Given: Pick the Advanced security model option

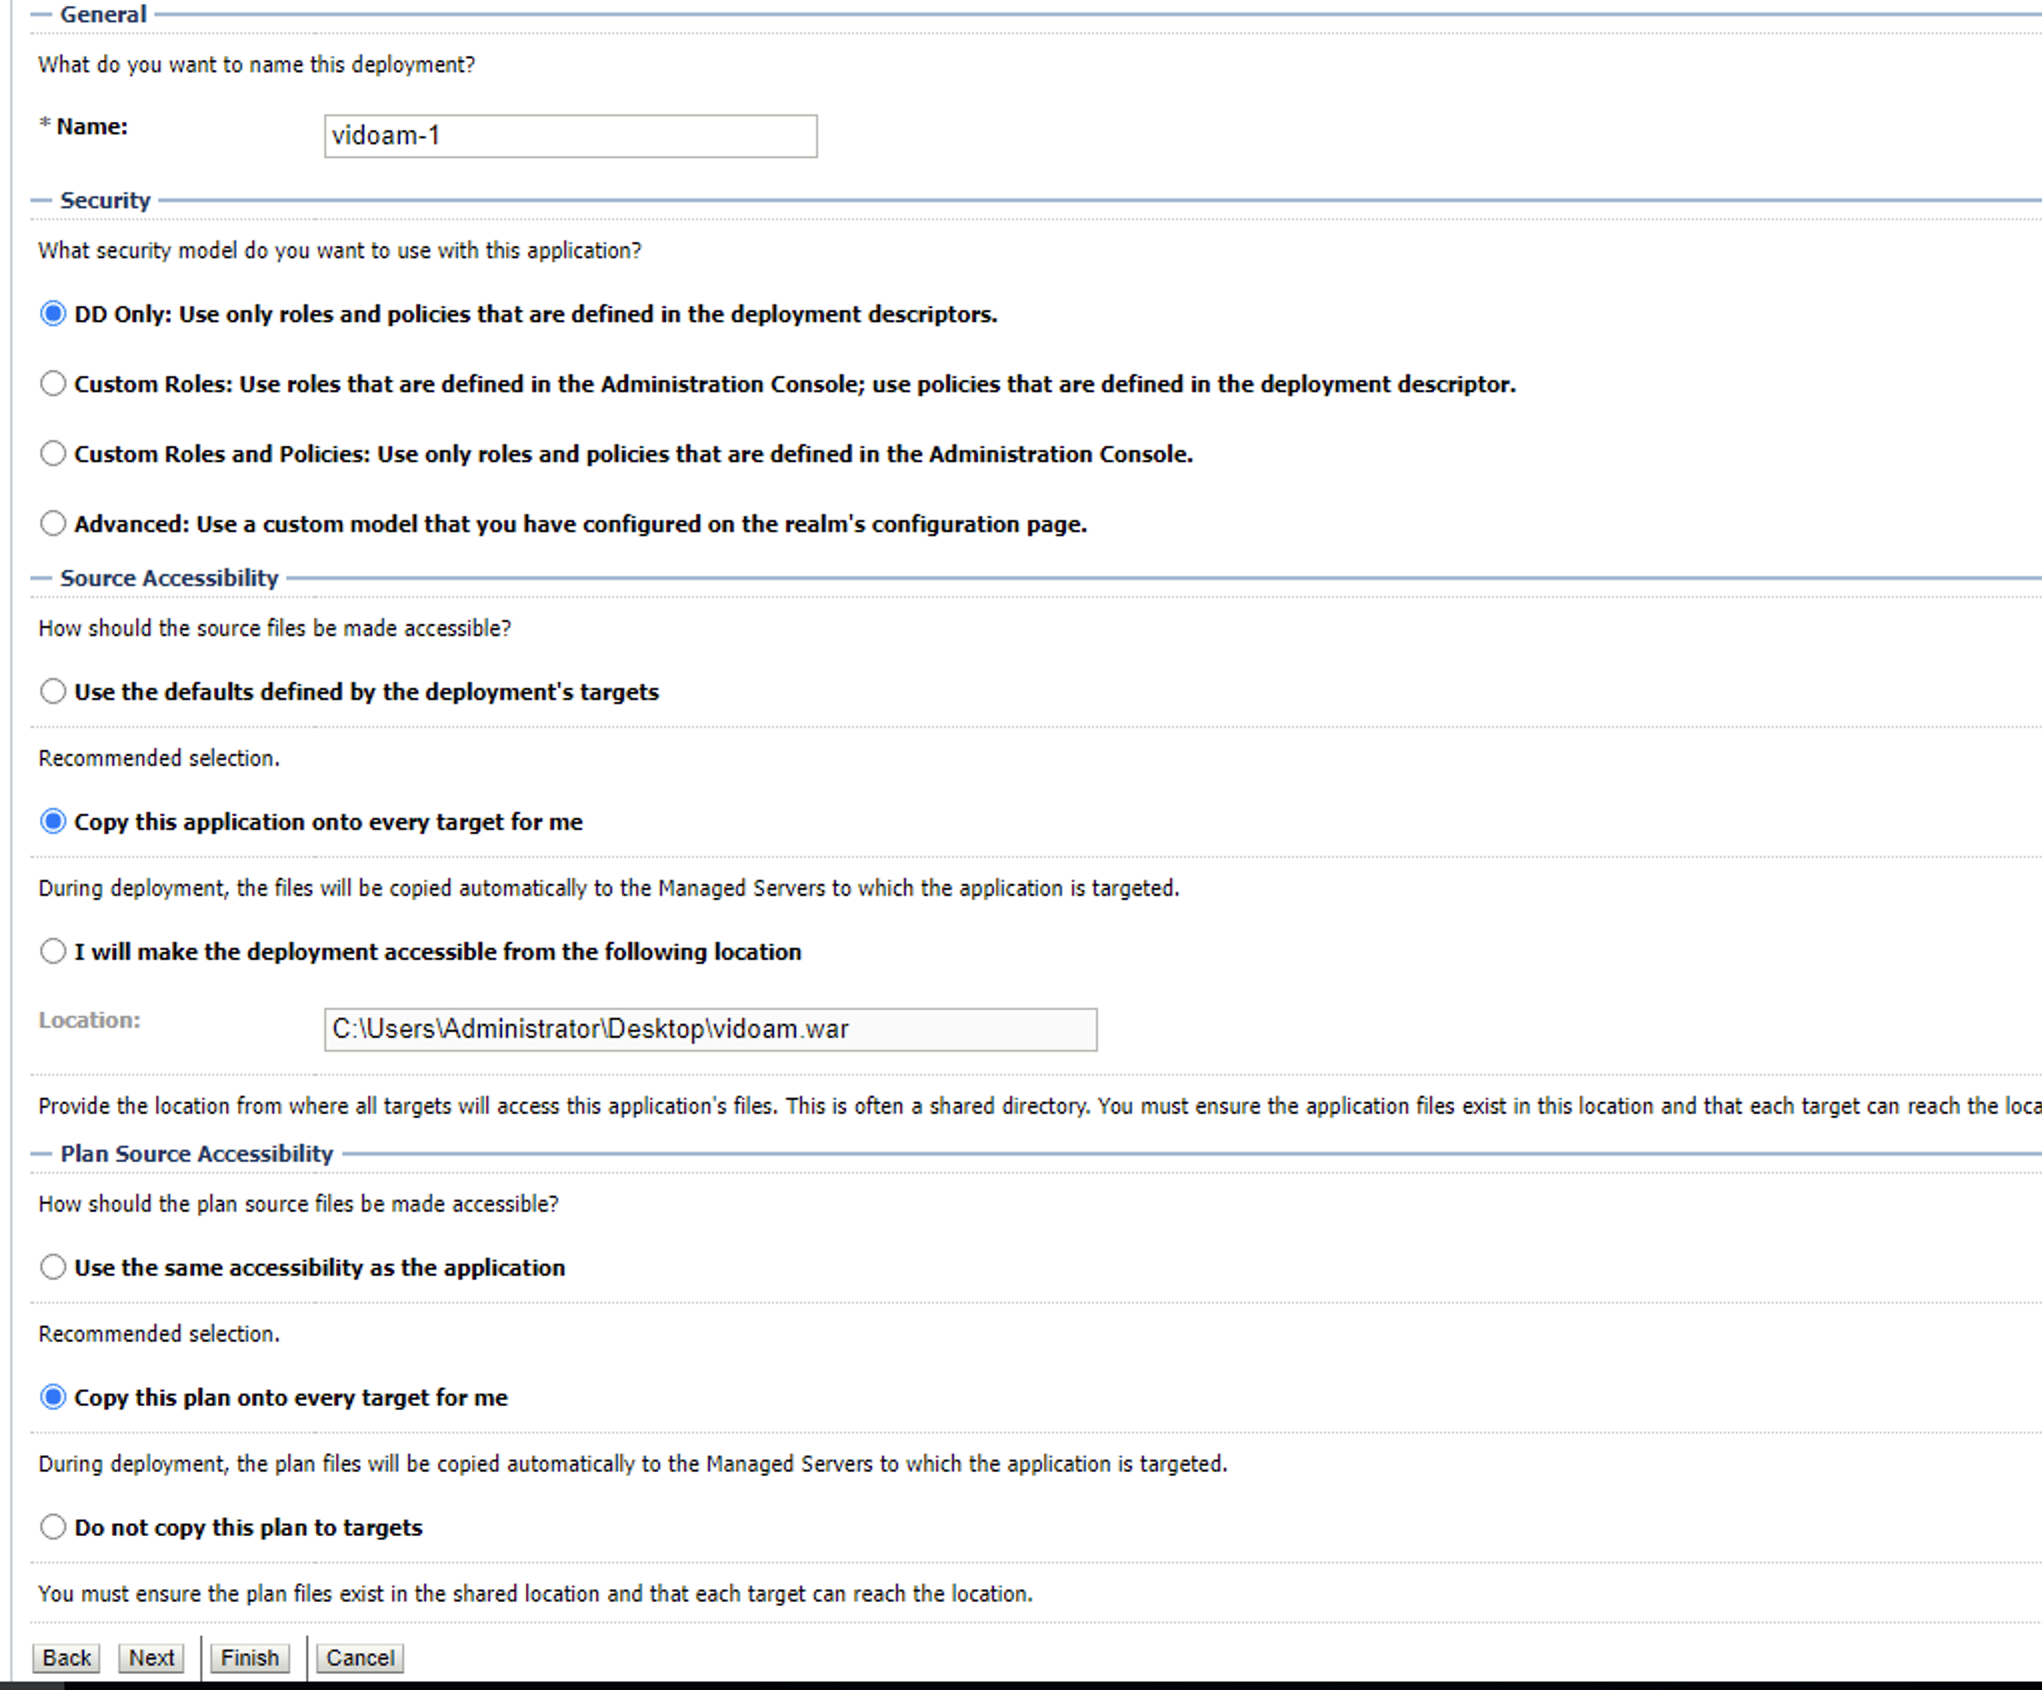Looking at the screenshot, I should (52, 522).
